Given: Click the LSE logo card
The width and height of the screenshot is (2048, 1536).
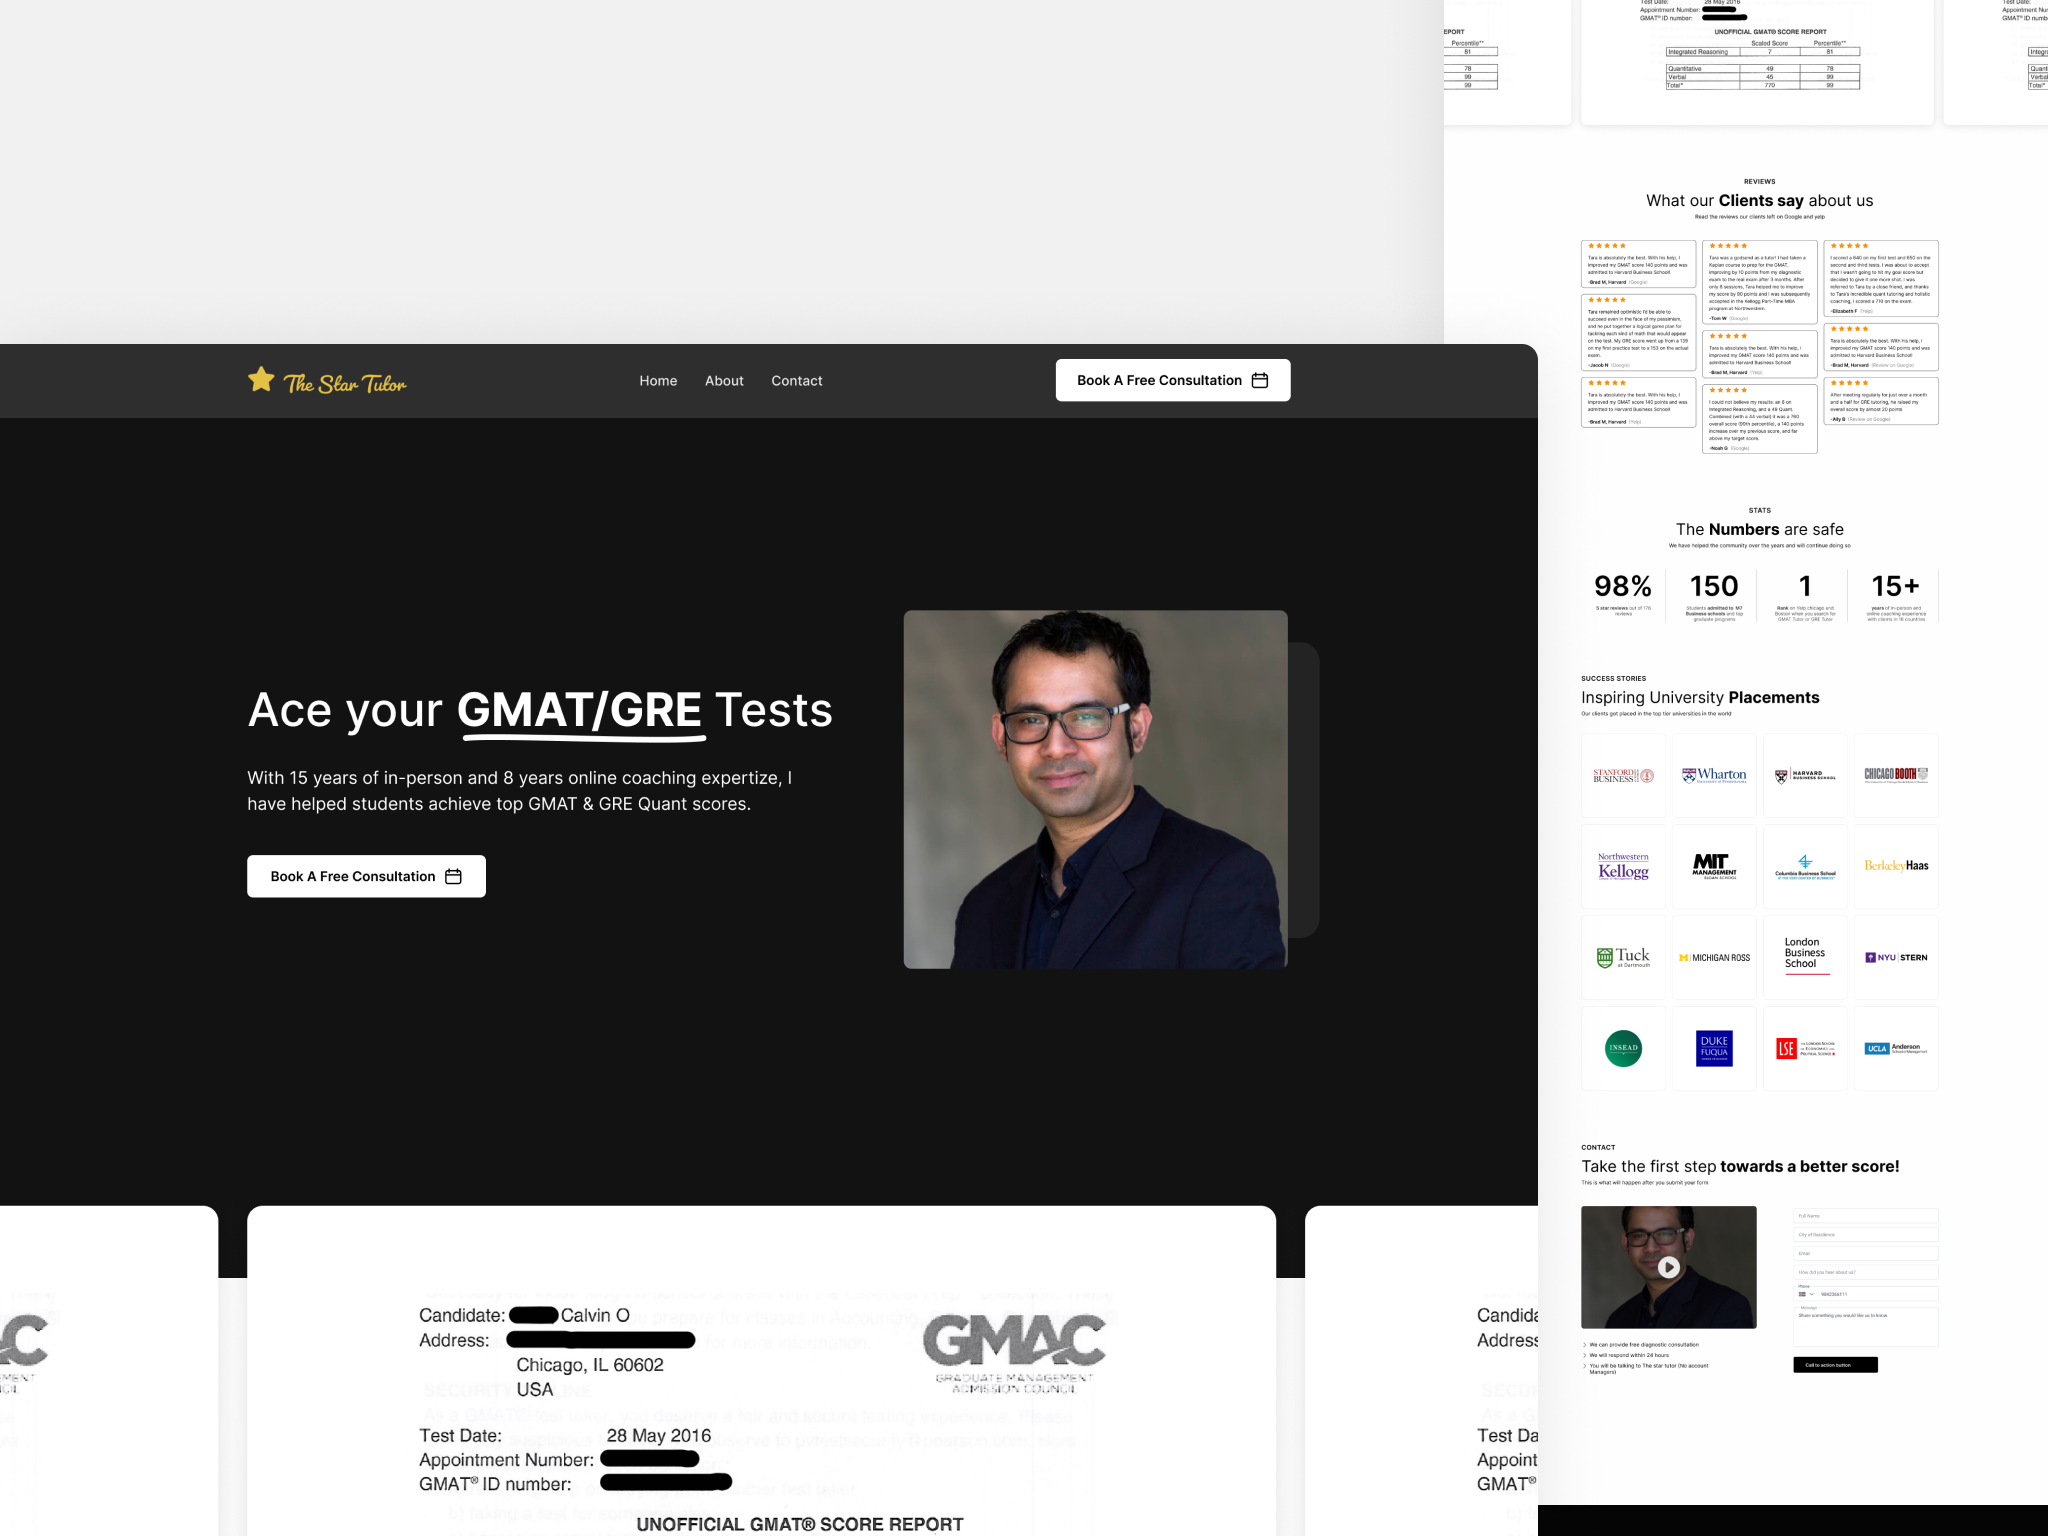Looking at the screenshot, I should coord(1805,1048).
